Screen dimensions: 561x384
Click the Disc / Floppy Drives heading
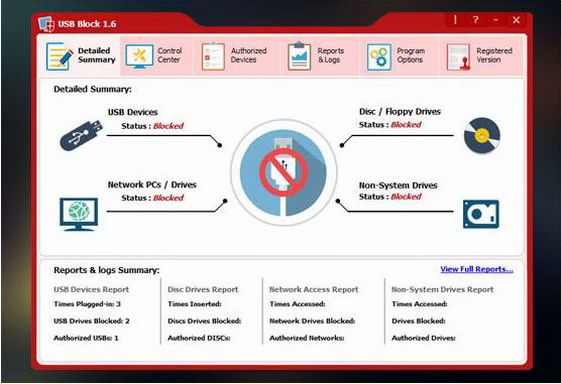[x=400, y=112]
